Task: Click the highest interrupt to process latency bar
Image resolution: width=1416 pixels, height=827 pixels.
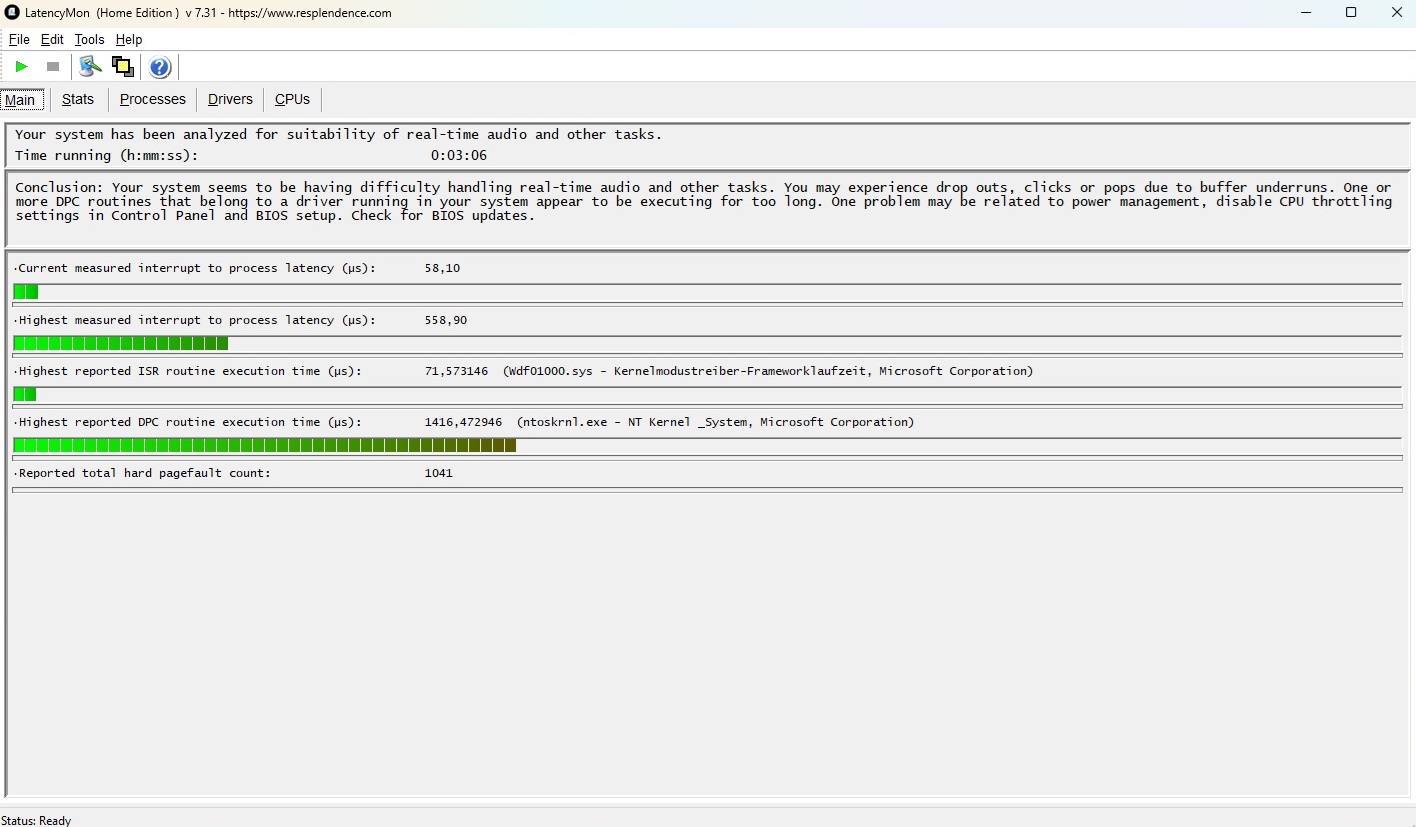Action: [x=708, y=344]
